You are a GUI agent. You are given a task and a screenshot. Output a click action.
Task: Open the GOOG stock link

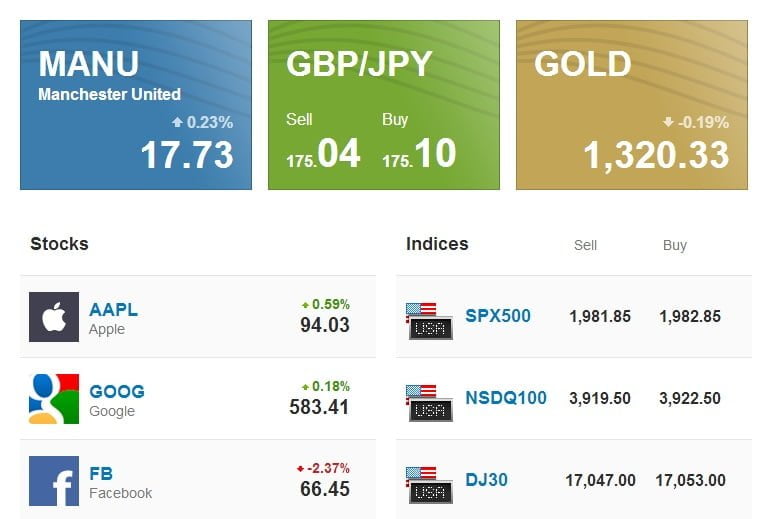116,391
